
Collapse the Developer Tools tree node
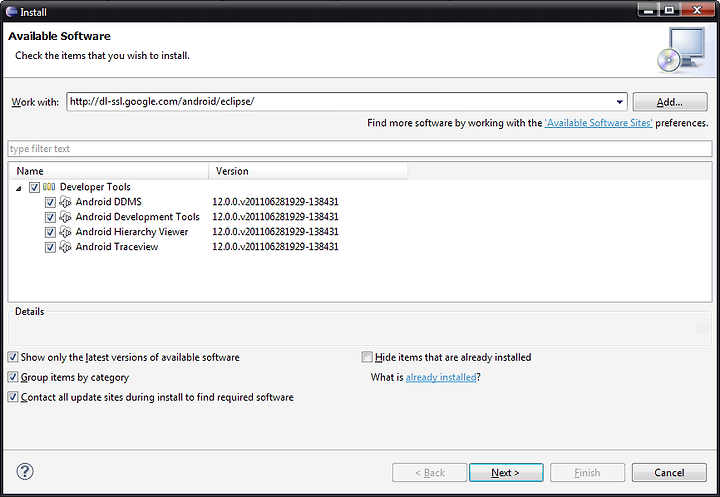click(x=18, y=188)
